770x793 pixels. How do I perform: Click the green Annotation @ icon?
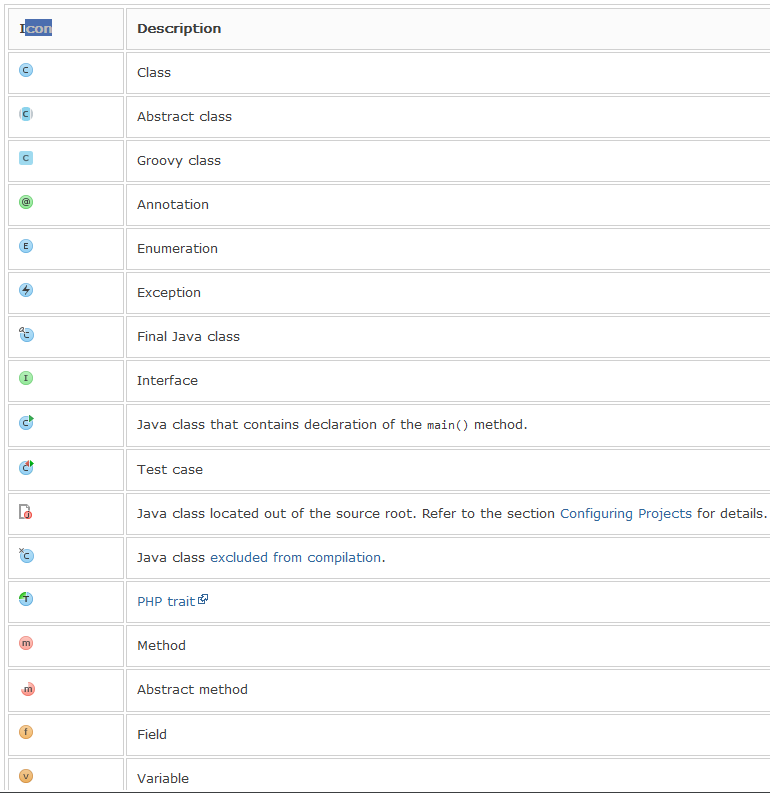26,202
